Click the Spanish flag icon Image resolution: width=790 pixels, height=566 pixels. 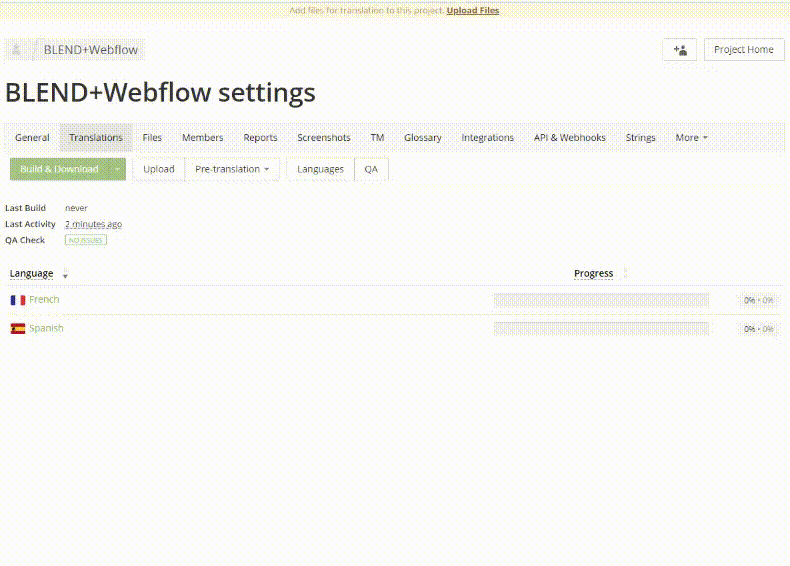[x=18, y=329]
